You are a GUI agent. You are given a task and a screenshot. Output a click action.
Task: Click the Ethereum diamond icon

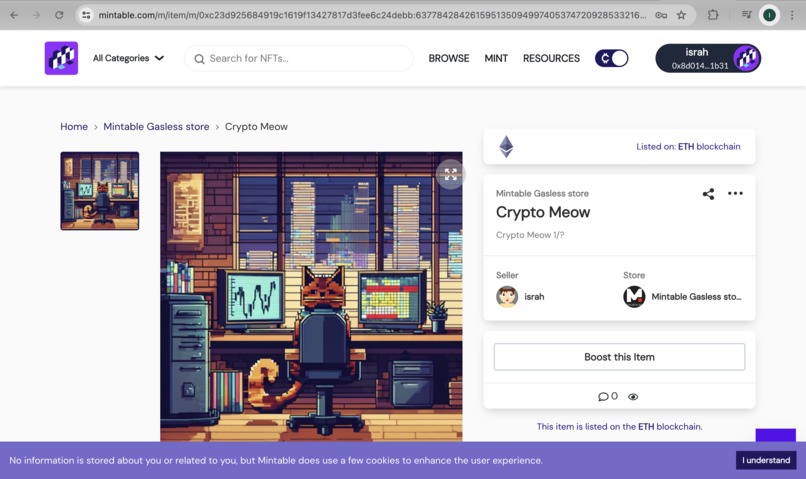pyautogui.click(x=506, y=146)
